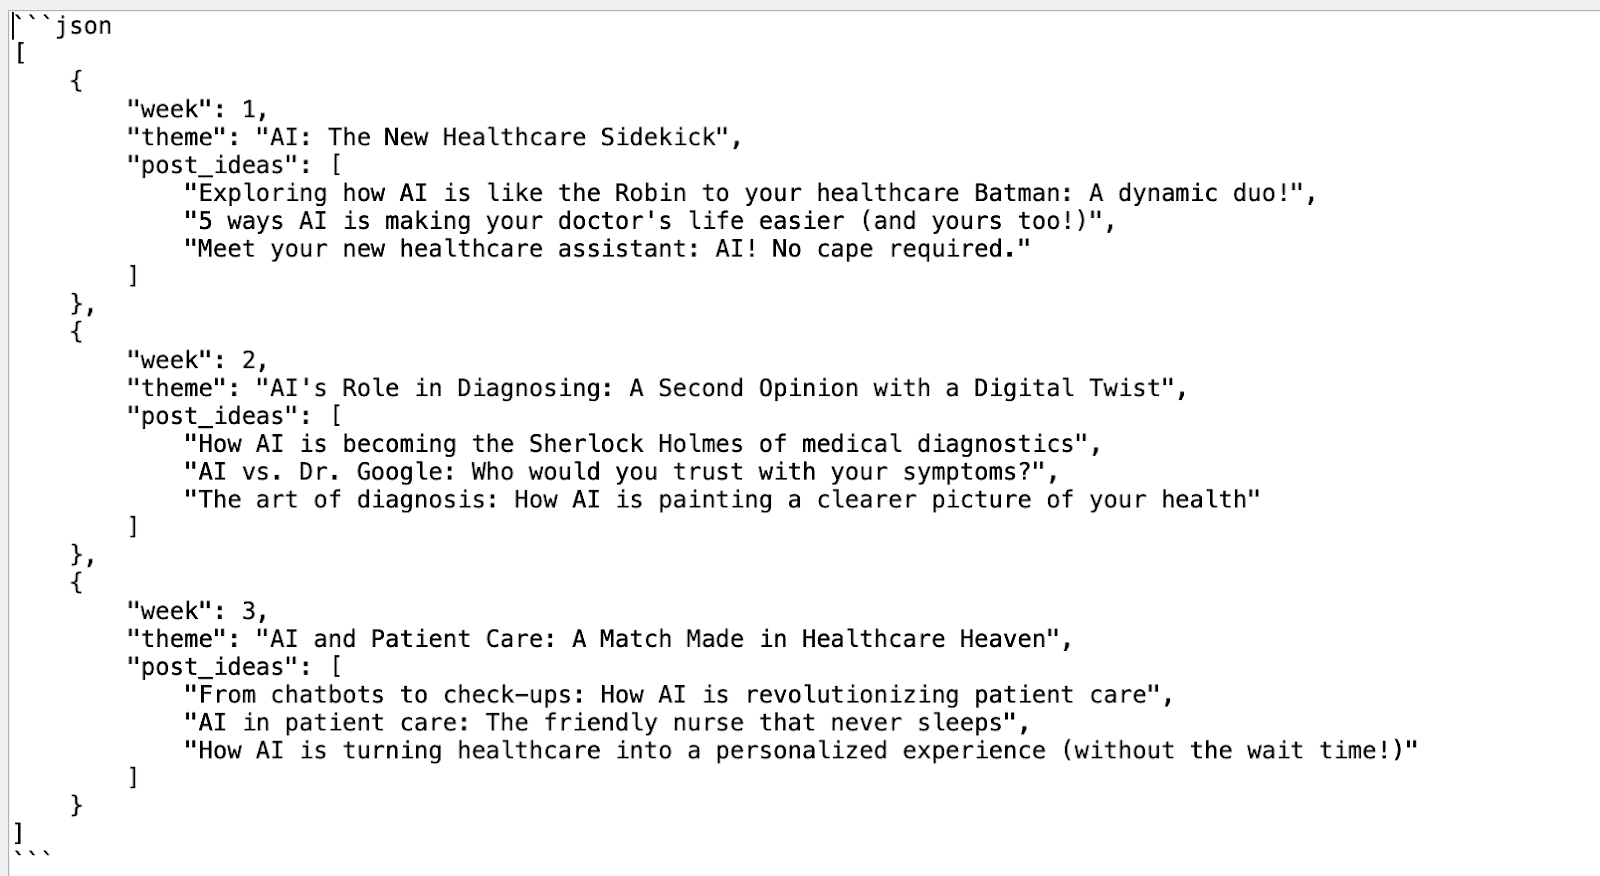Image resolution: width=1600 pixels, height=876 pixels.
Task: Click the week 1 theme text "Healthcare Sidekick"
Action: [580, 137]
